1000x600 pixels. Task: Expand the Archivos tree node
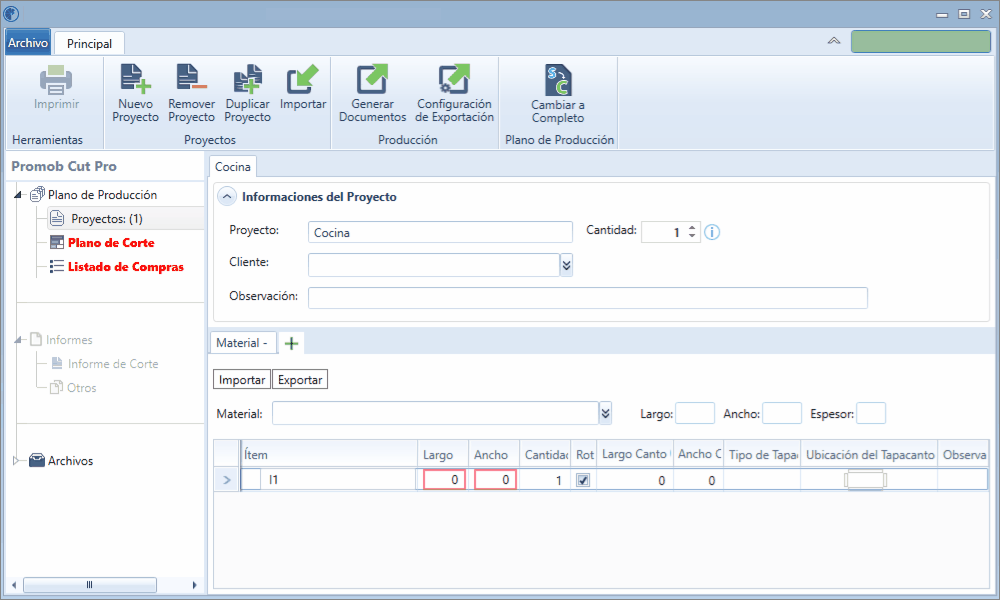pos(17,460)
